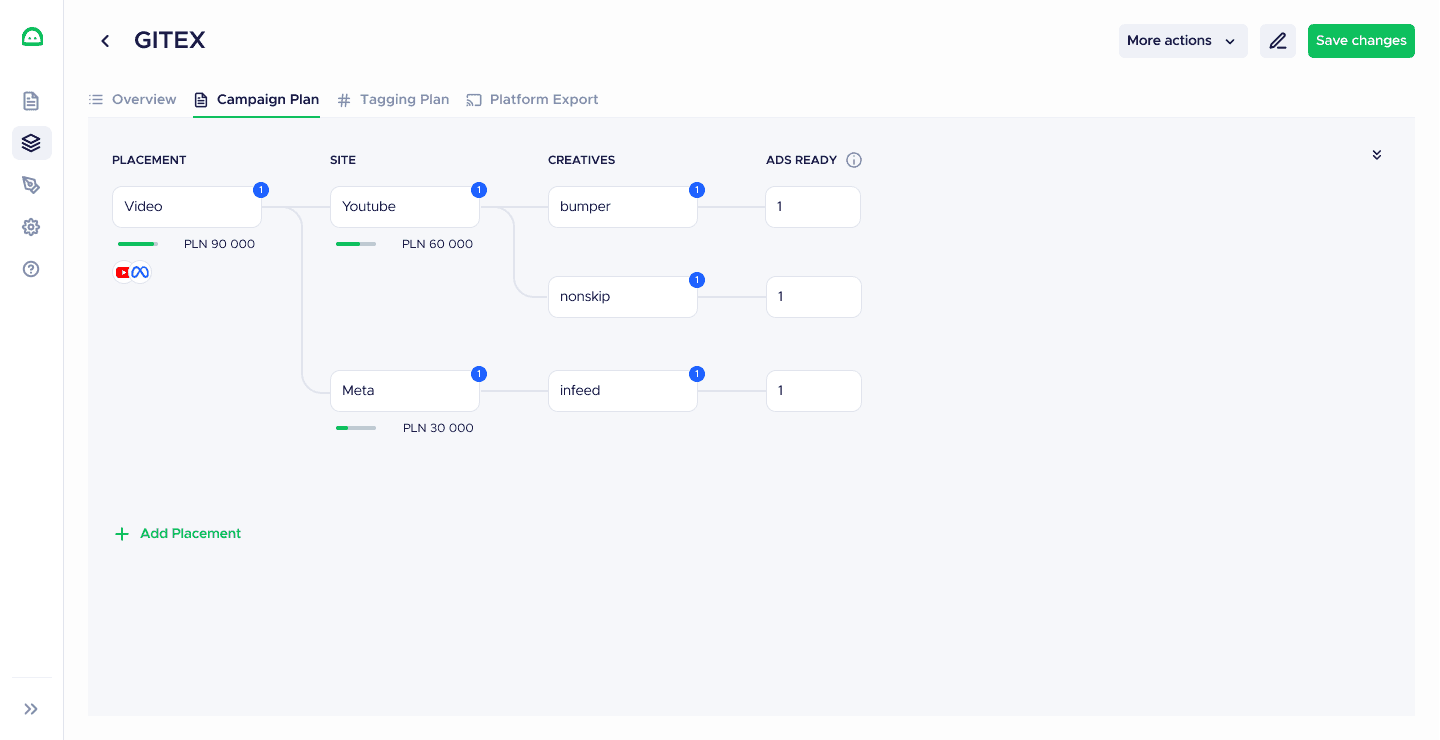Click the Video budget progress bar
Viewport: 1440px width, 740px height.
click(x=138, y=244)
